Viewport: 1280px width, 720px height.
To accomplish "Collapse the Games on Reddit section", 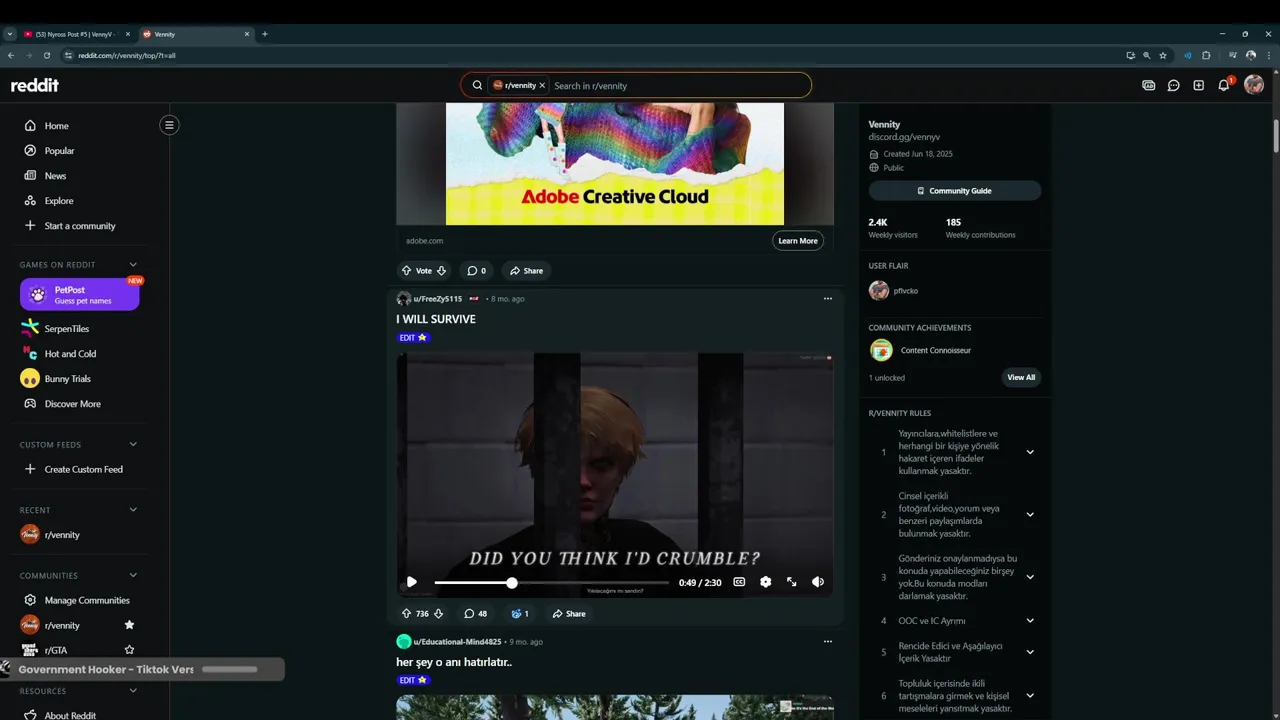I will point(133,265).
